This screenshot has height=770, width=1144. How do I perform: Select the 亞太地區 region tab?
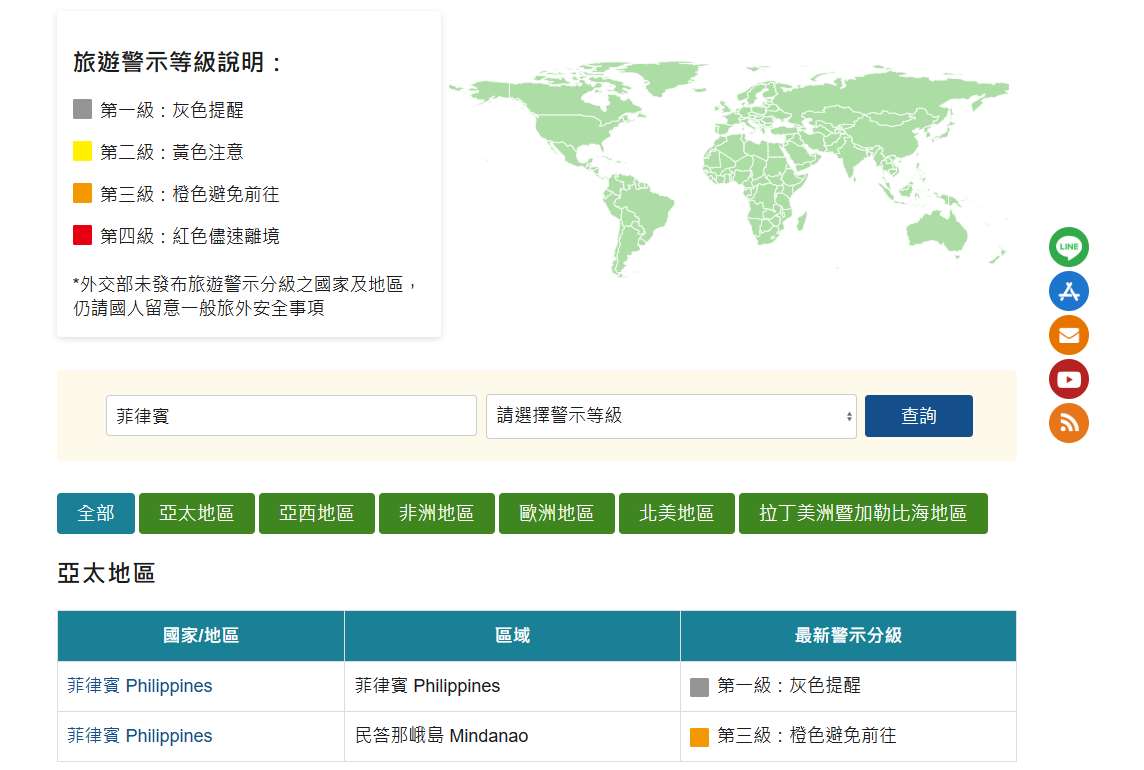[x=196, y=513]
